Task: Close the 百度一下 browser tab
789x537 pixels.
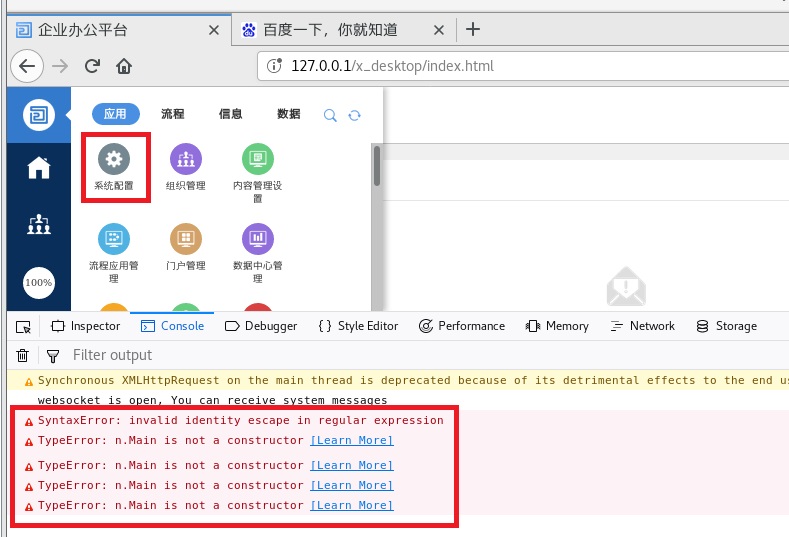Action: coord(439,30)
